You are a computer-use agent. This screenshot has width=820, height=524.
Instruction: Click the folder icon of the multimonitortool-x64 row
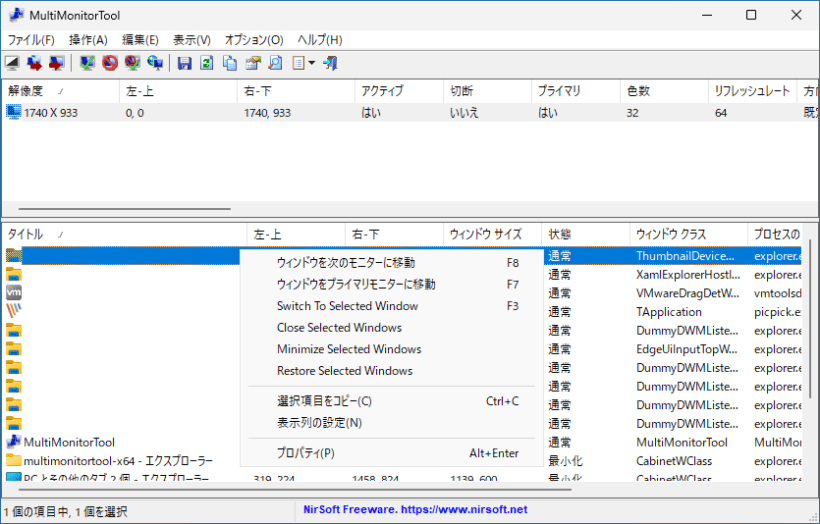pyautogui.click(x=14, y=461)
